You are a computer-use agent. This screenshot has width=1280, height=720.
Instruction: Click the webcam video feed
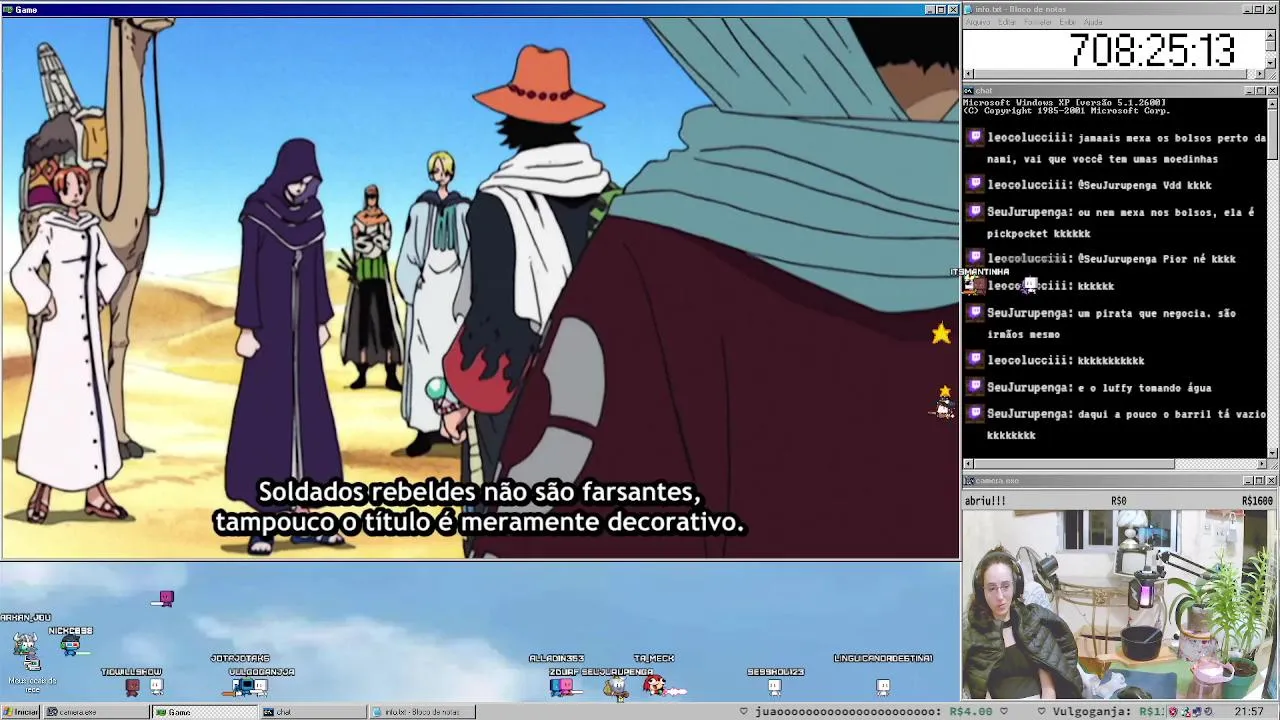1119,604
